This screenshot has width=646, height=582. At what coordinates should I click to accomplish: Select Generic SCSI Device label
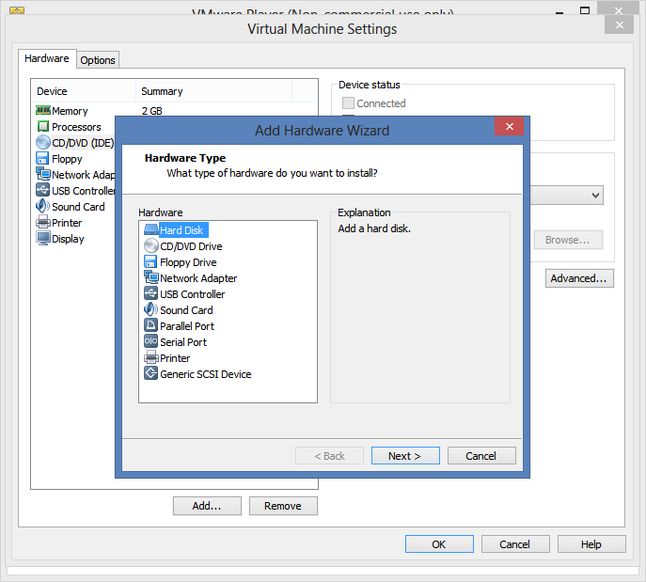206,374
